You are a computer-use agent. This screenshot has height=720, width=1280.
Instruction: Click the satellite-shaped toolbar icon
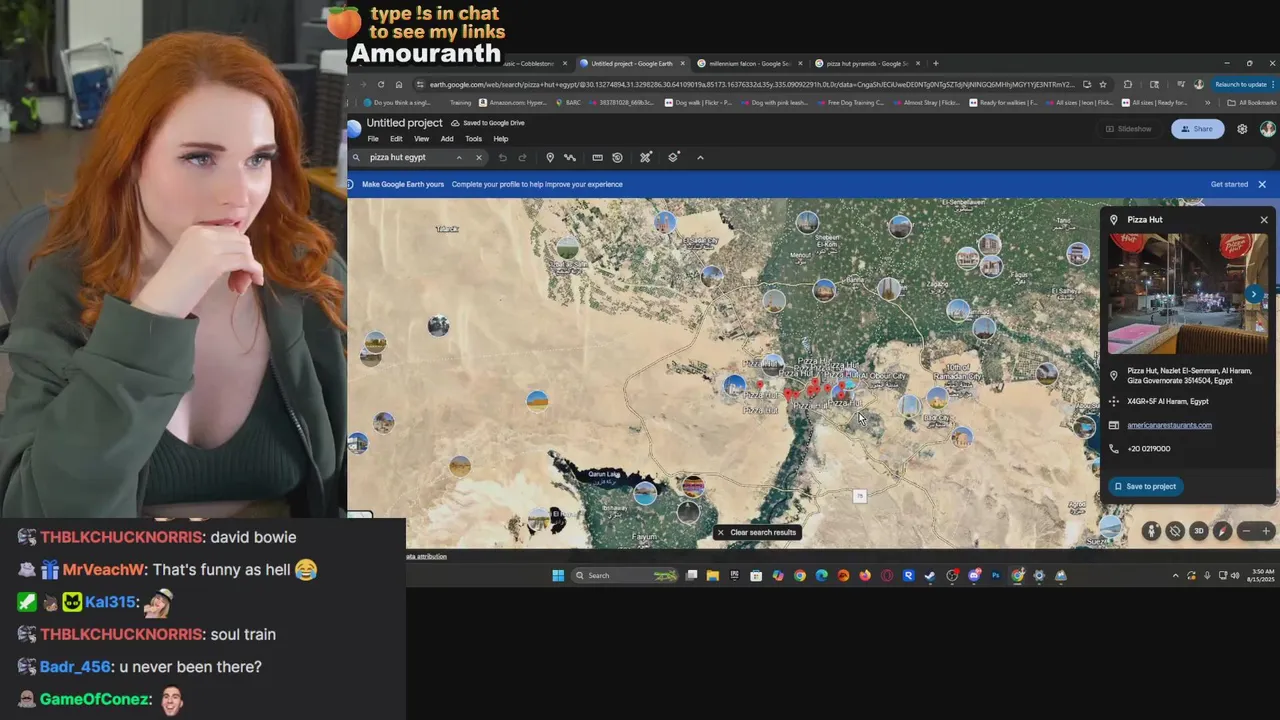tap(646, 157)
